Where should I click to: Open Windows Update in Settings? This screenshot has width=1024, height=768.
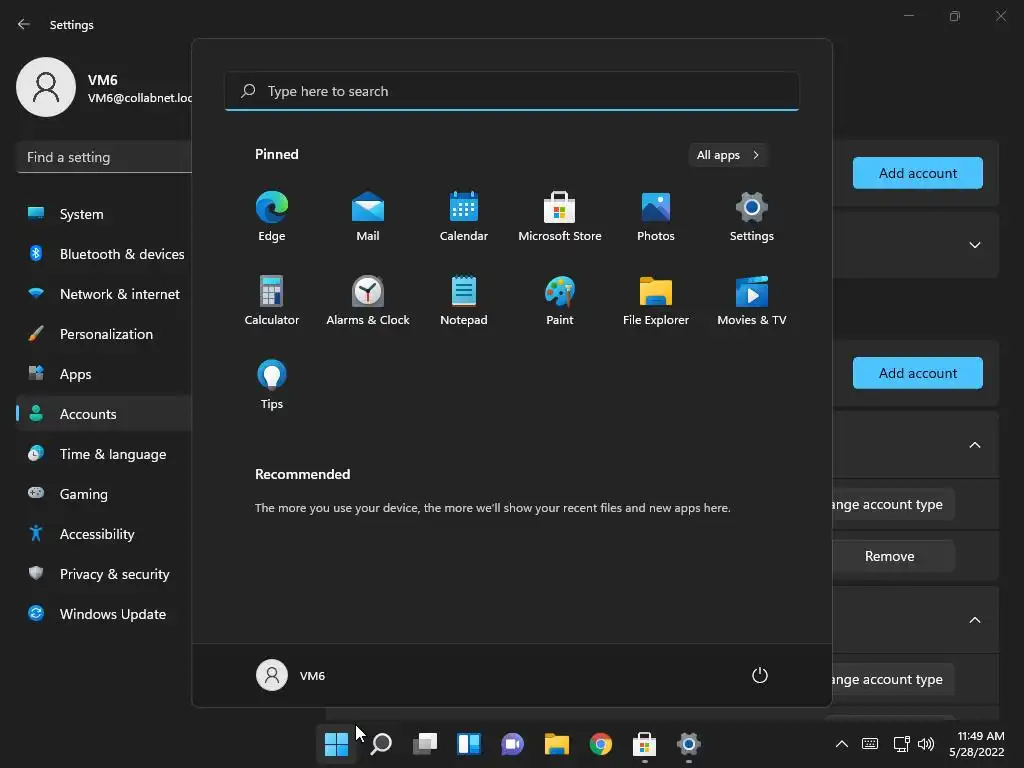coord(104,614)
